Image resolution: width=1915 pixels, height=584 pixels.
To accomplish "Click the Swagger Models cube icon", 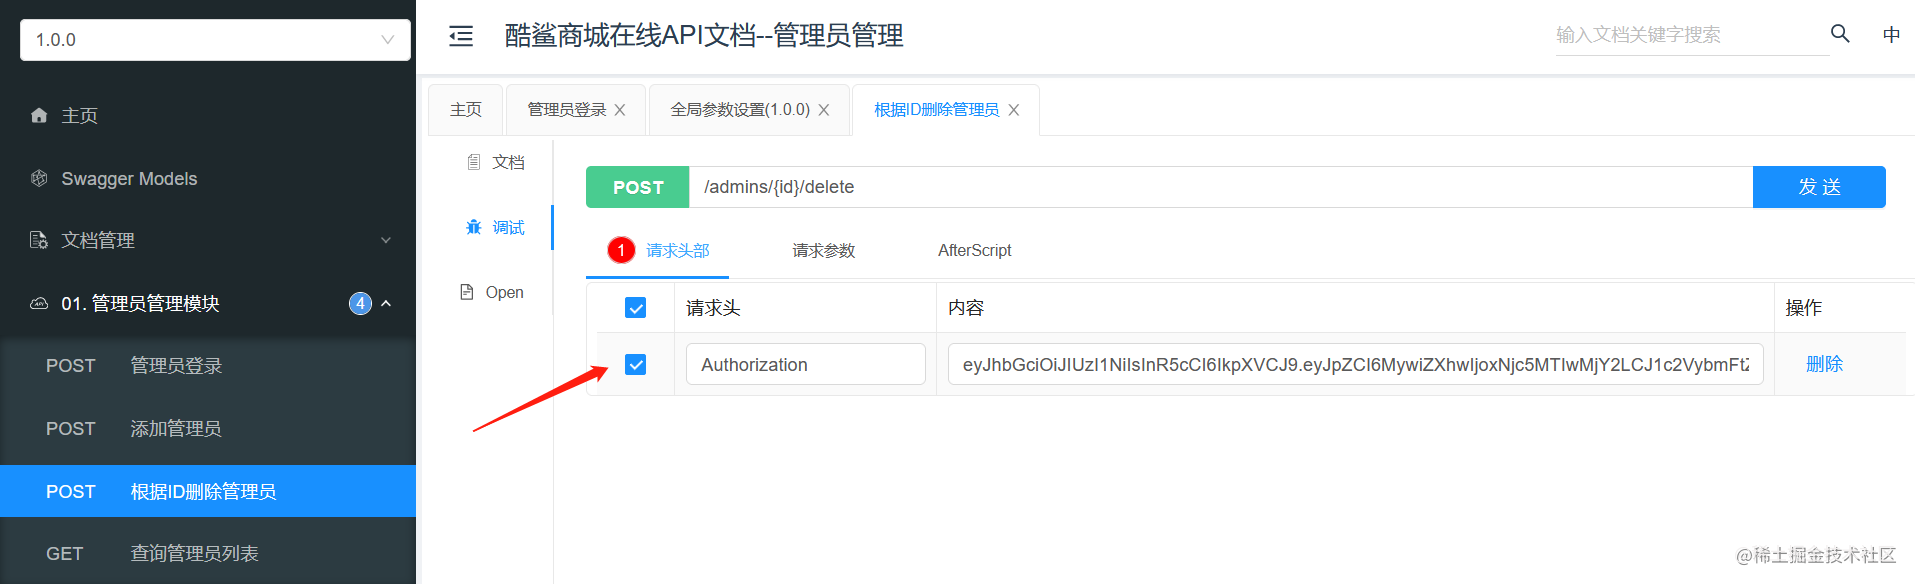I will [39, 178].
